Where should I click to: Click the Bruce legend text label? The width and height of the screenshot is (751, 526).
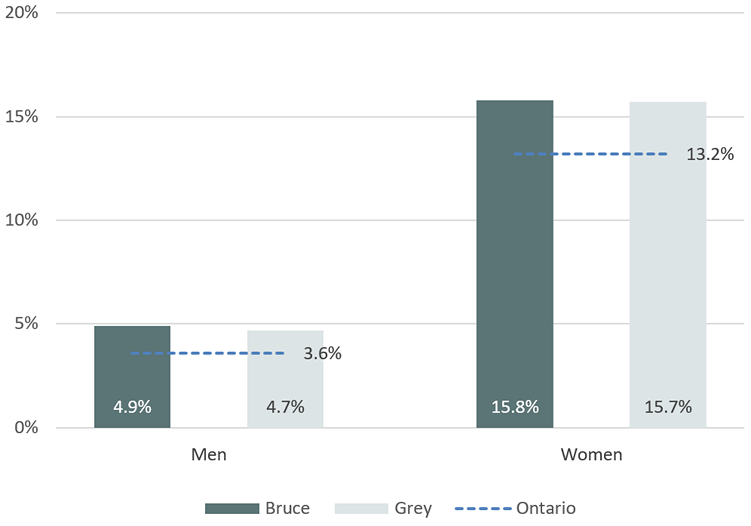(x=287, y=508)
